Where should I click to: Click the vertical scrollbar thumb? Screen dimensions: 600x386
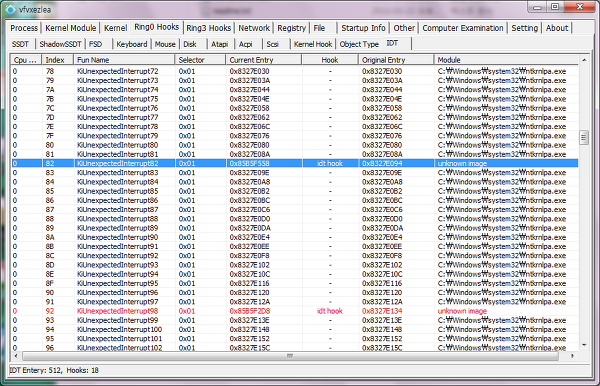[584, 137]
